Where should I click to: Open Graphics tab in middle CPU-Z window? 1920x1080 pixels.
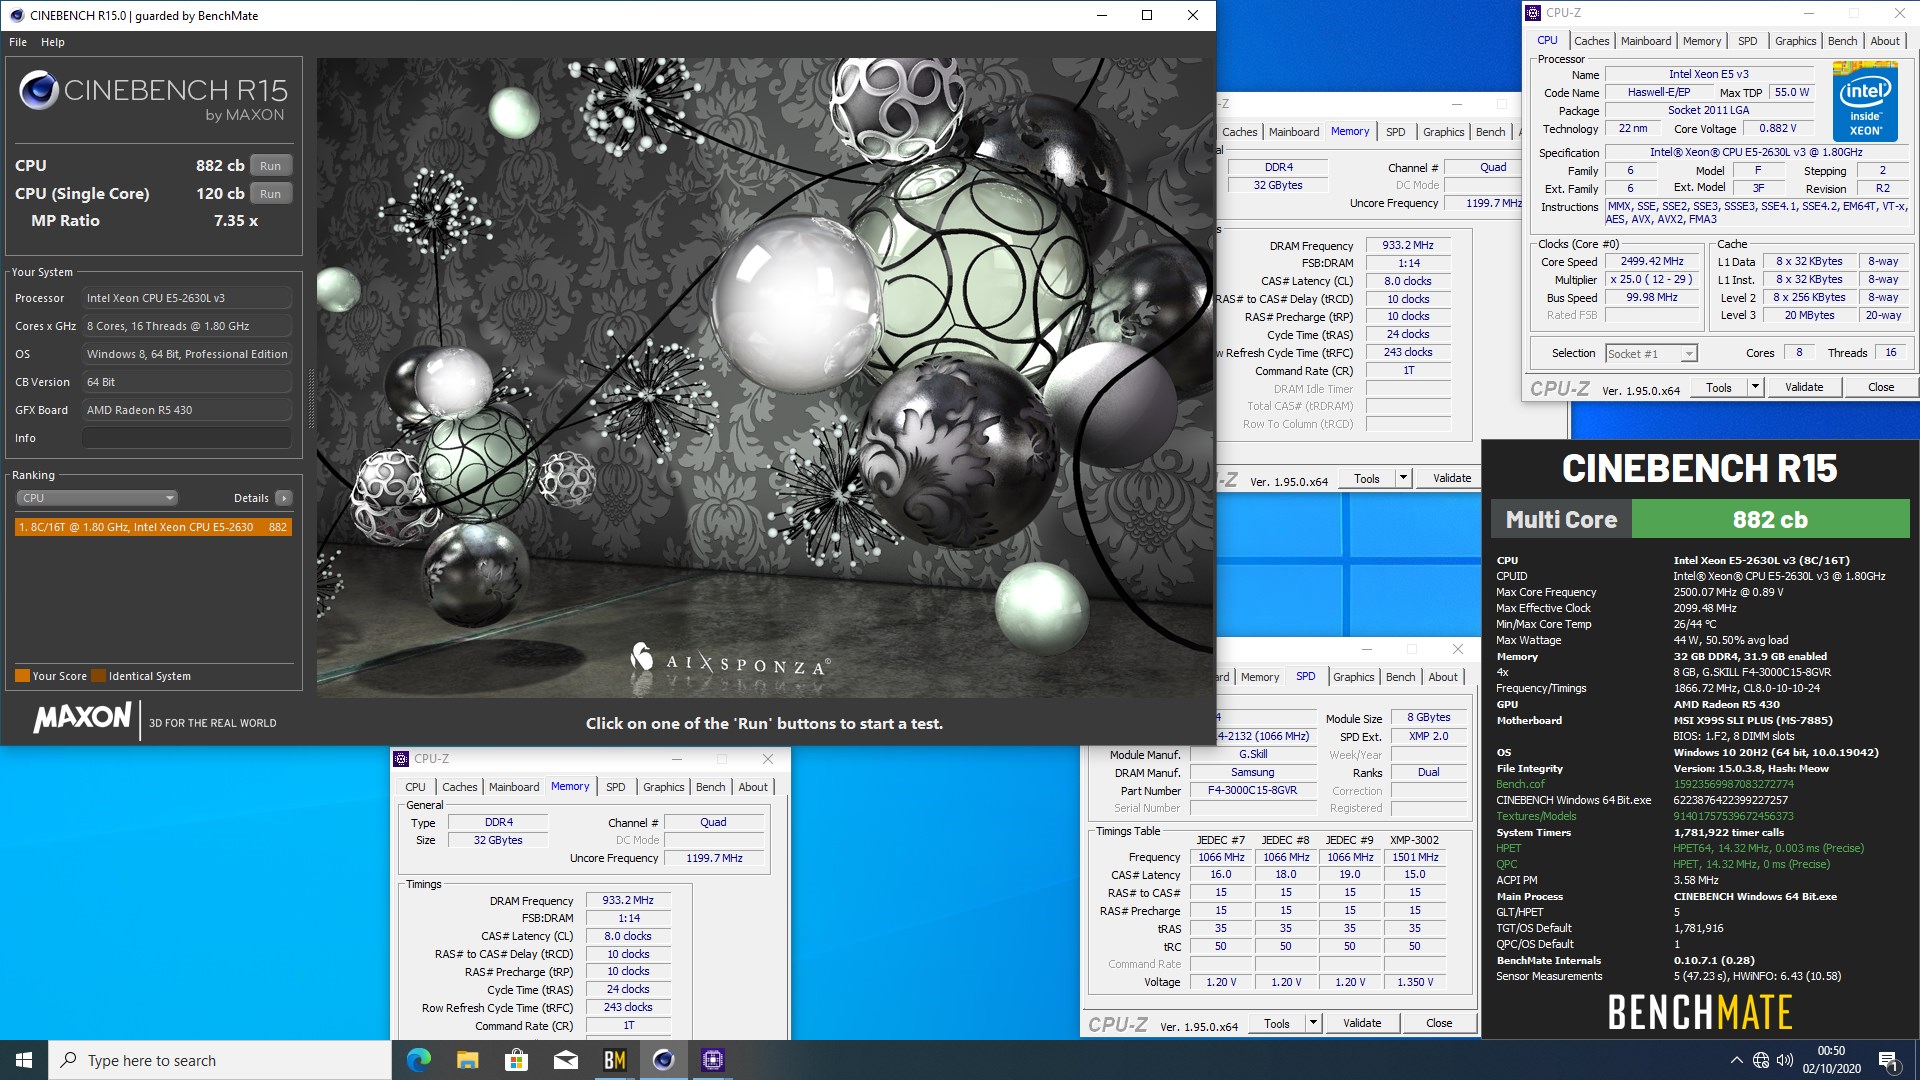tap(1443, 132)
